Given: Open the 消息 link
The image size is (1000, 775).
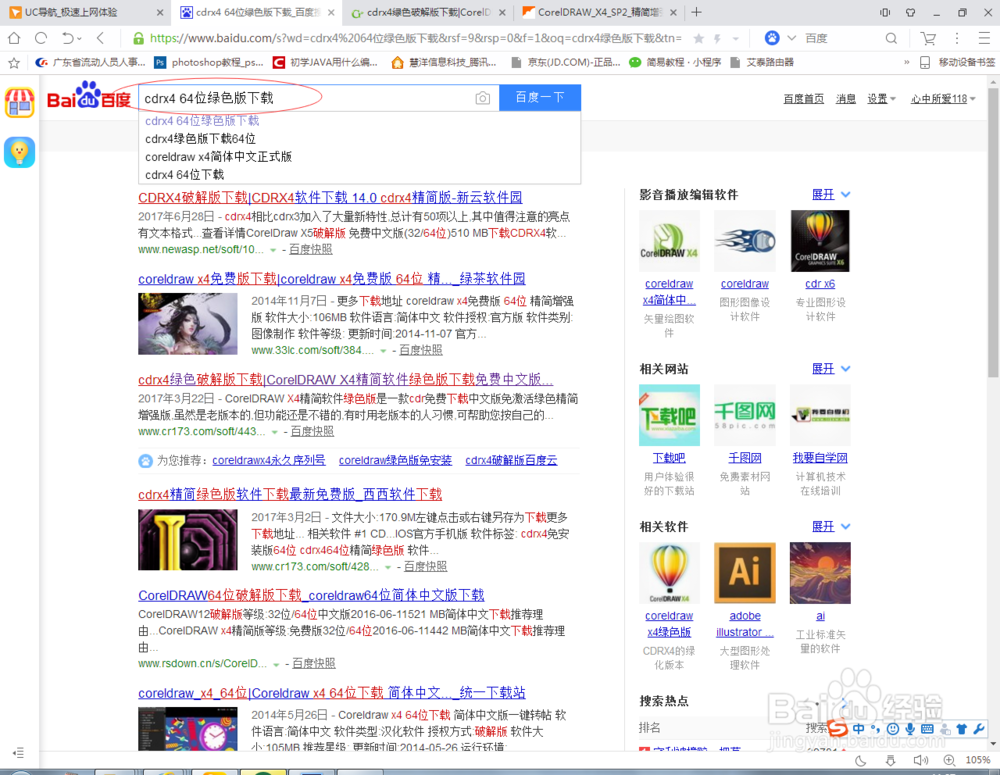Looking at the screenshot, I should (846, 99).
